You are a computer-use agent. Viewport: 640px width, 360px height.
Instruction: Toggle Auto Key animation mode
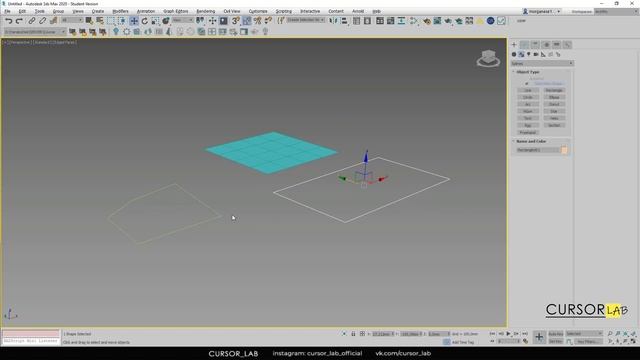556,334
